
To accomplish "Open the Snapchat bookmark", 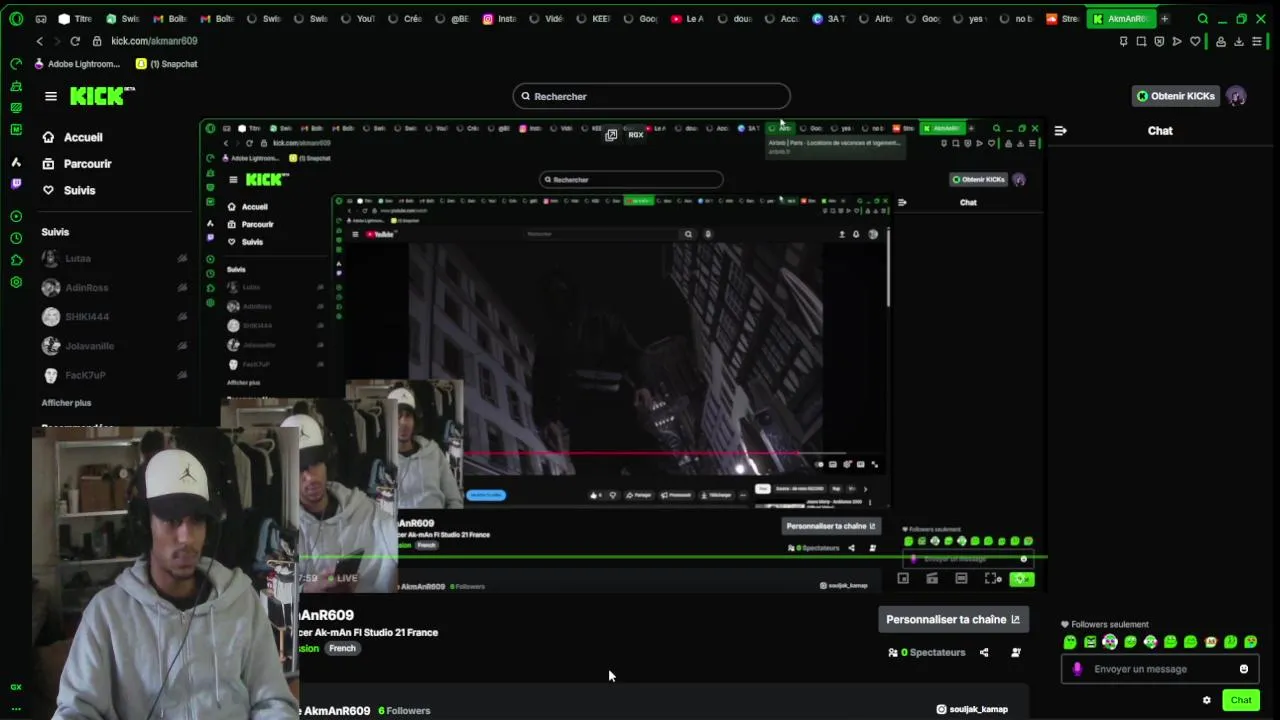I will [167, 64].
